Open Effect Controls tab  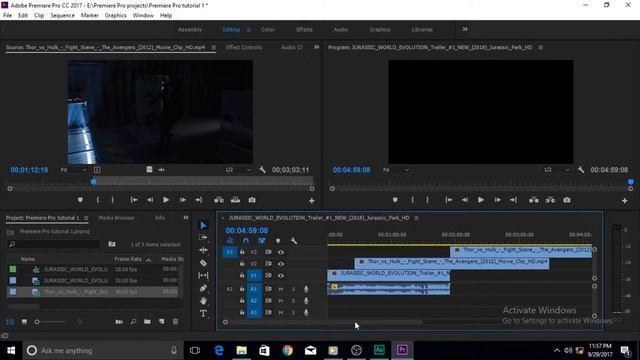[x=244, y=47]
